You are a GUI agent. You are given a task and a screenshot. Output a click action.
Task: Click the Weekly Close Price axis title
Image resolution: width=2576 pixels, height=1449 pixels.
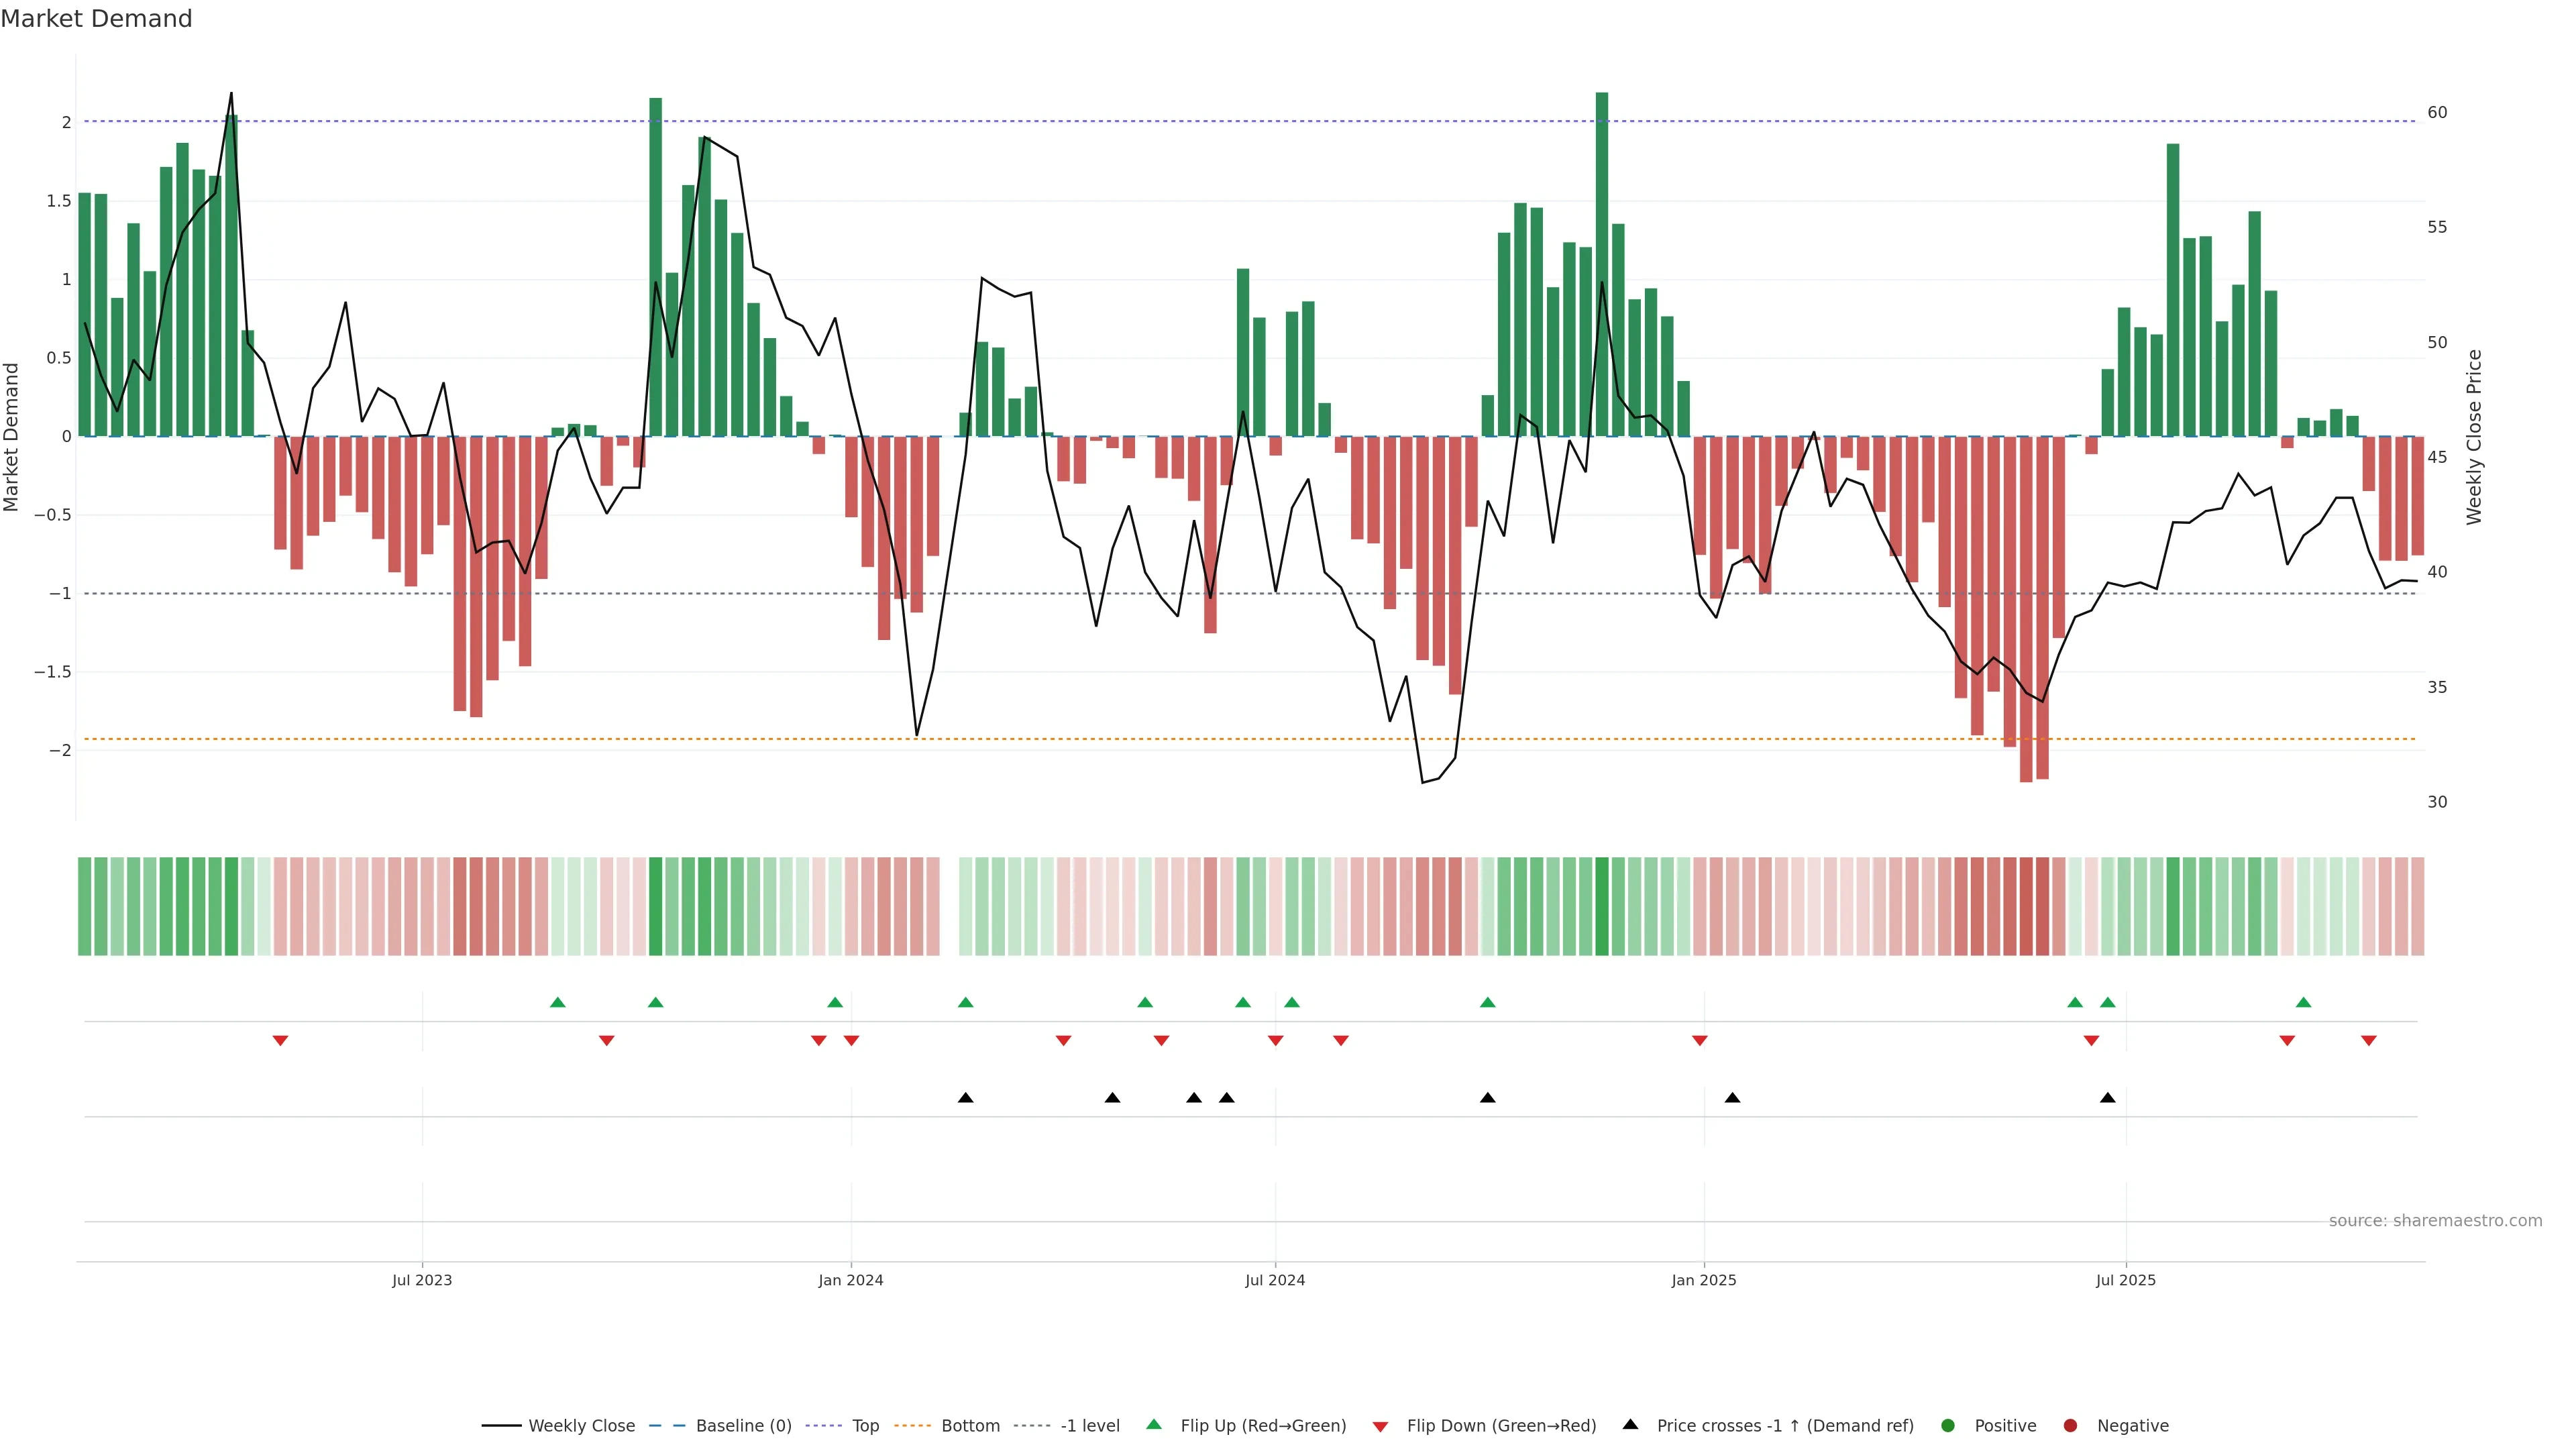tap(2474, 437)
